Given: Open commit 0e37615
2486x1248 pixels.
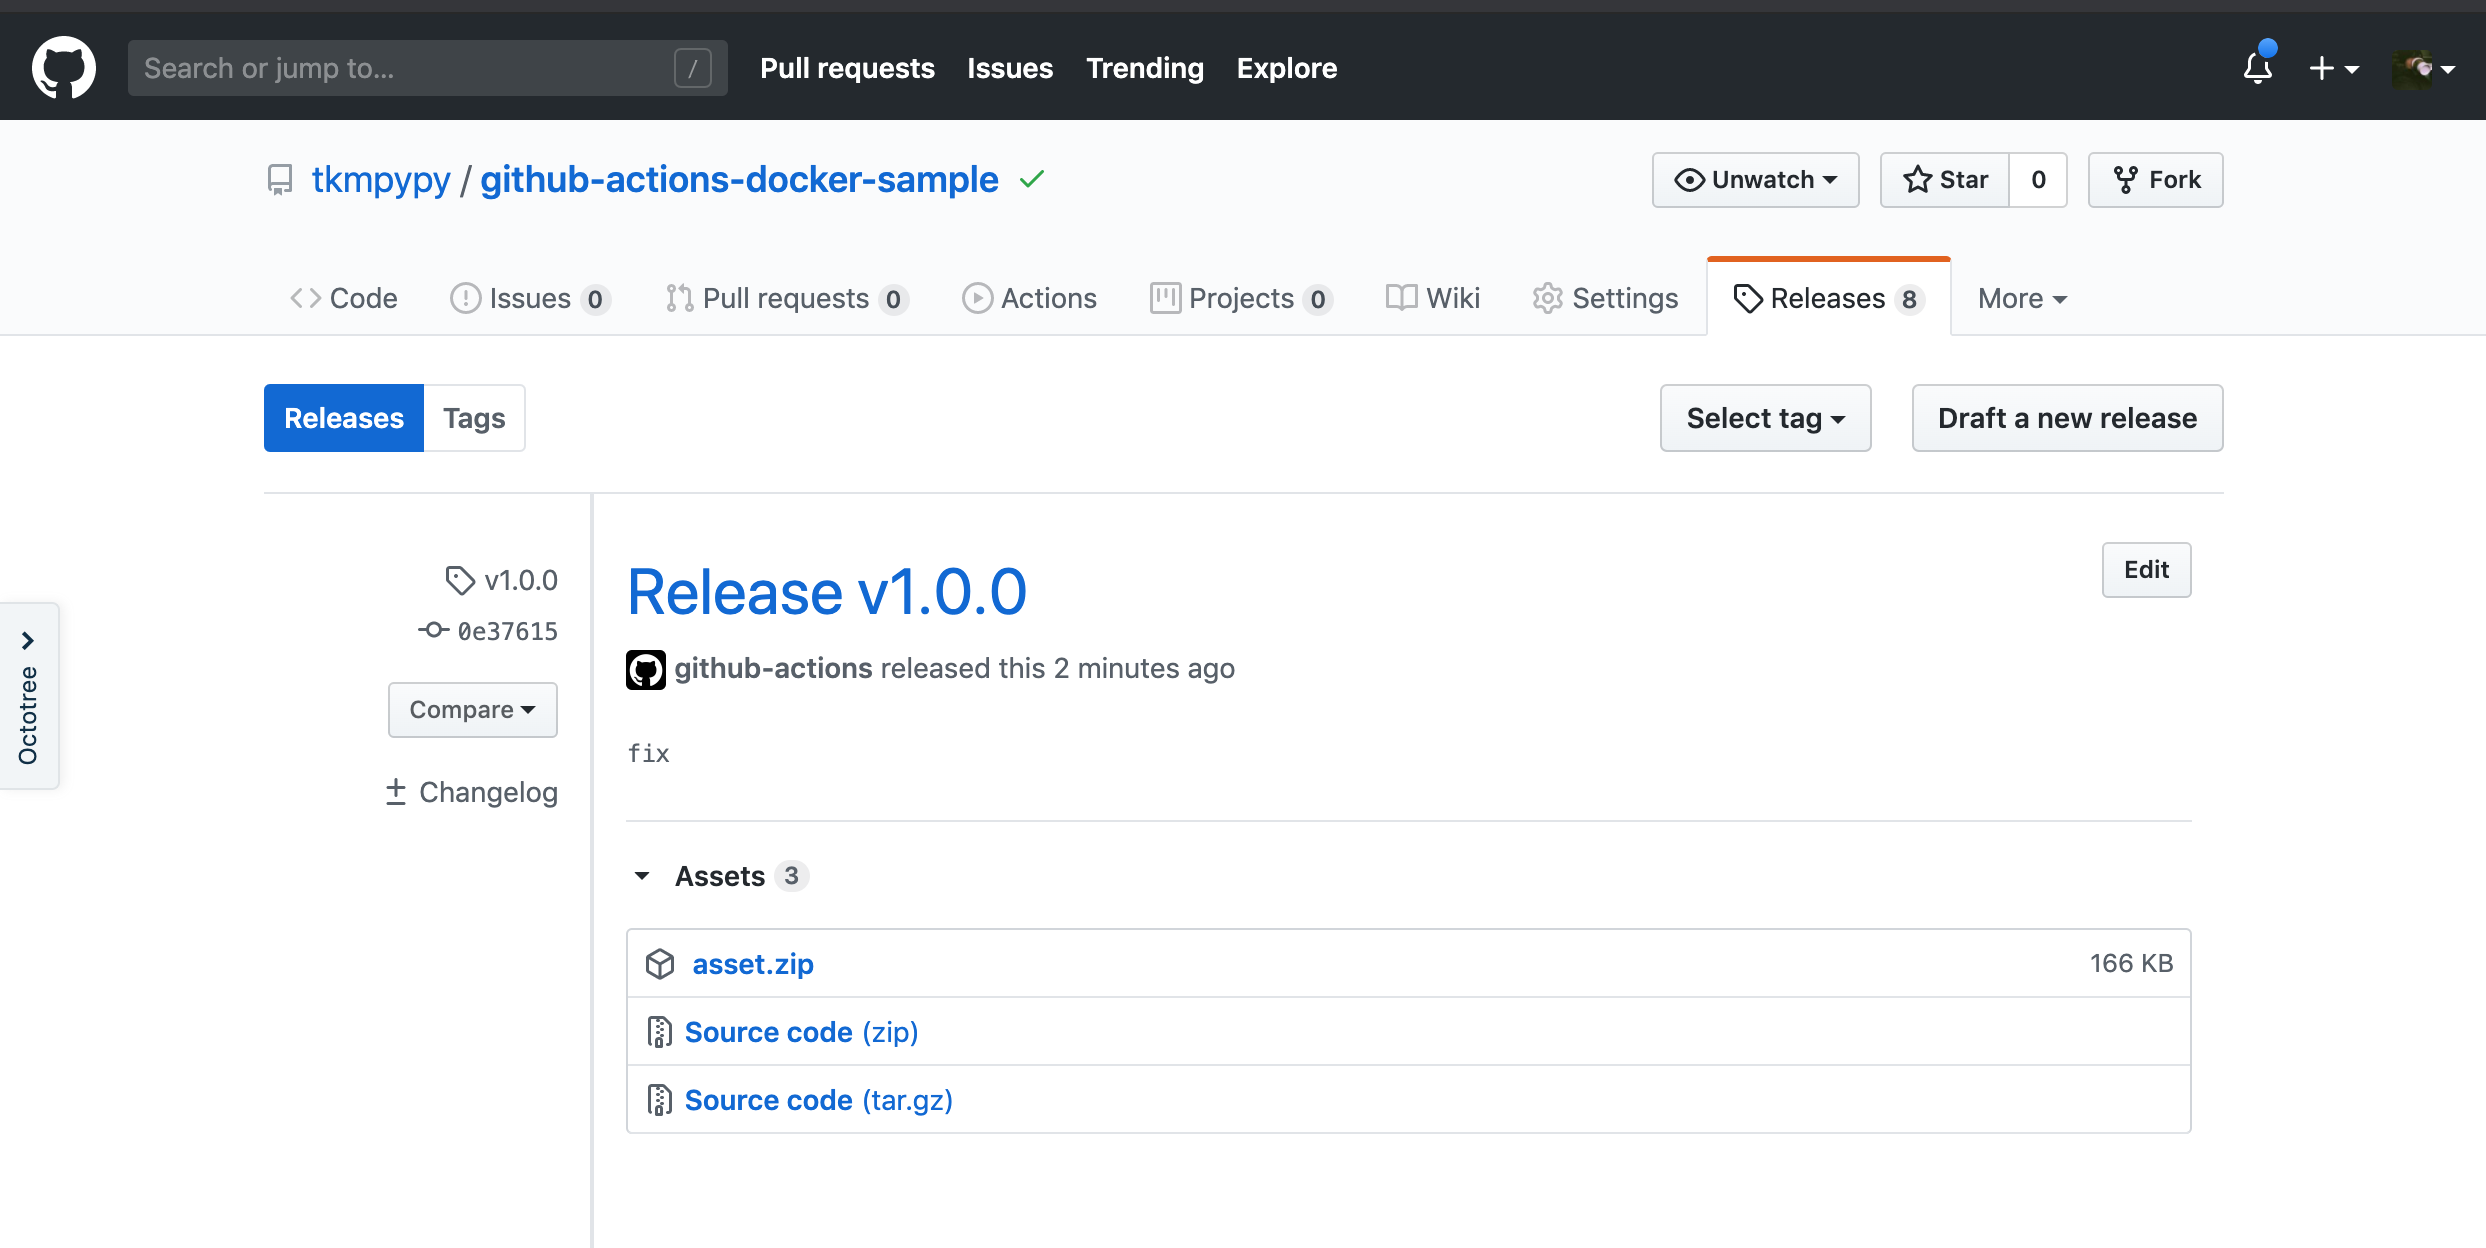Looking at the screenshot, I should [507, 631].
